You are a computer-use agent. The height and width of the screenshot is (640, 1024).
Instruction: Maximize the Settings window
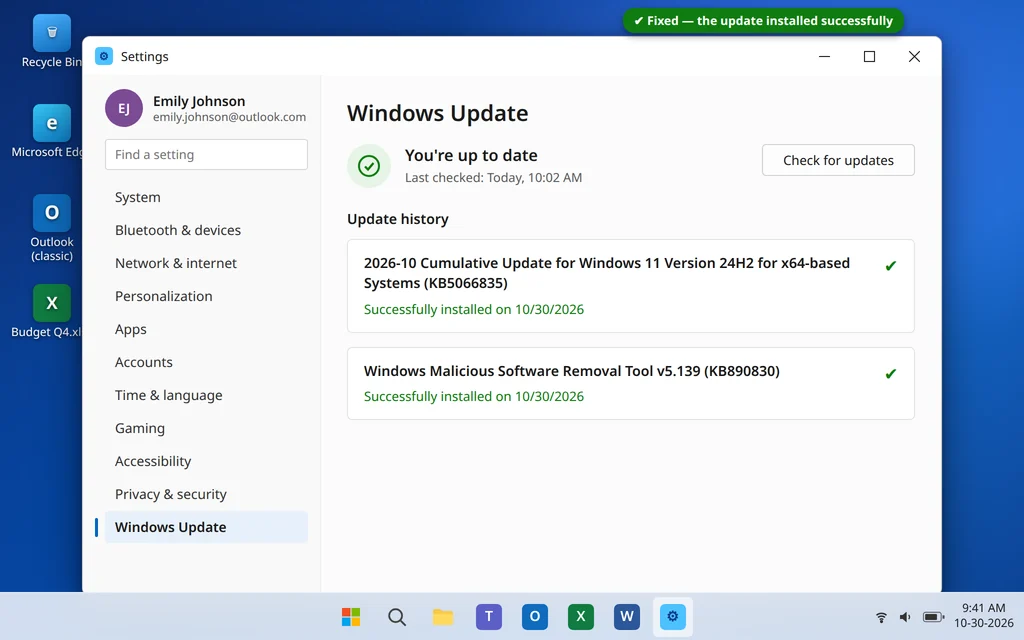[869, 56]
